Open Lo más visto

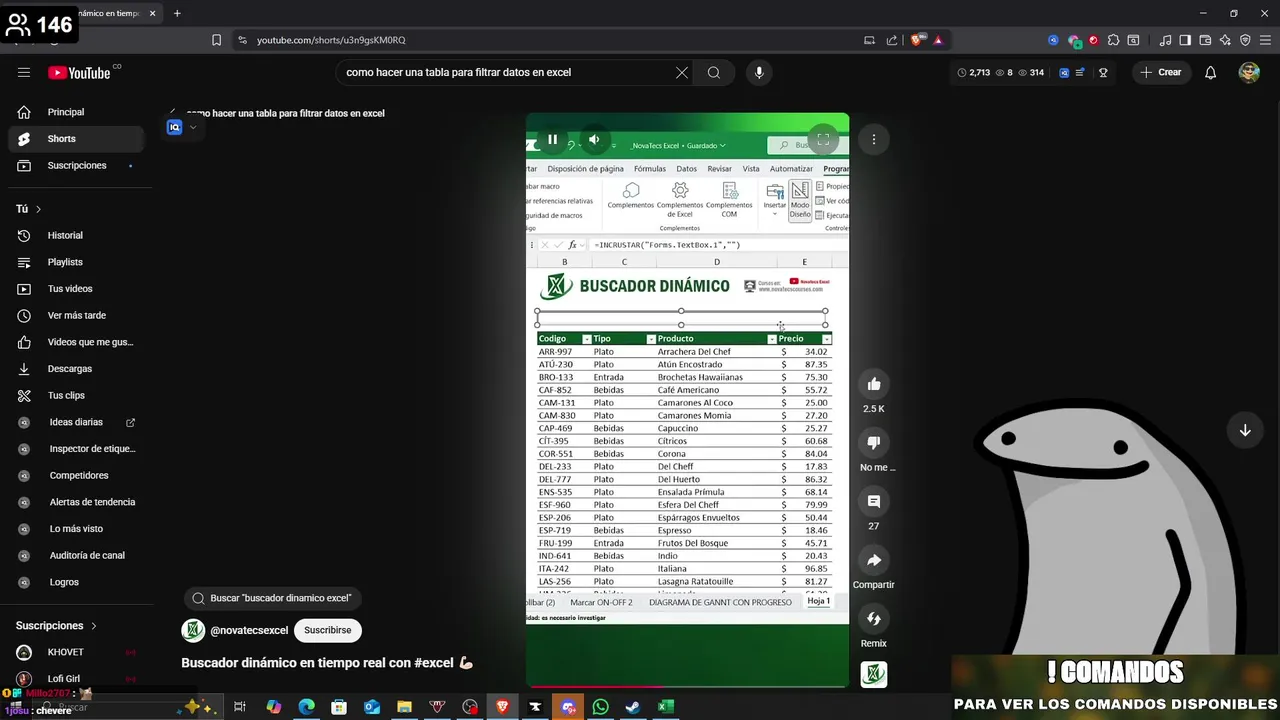[x=77, y=529]
